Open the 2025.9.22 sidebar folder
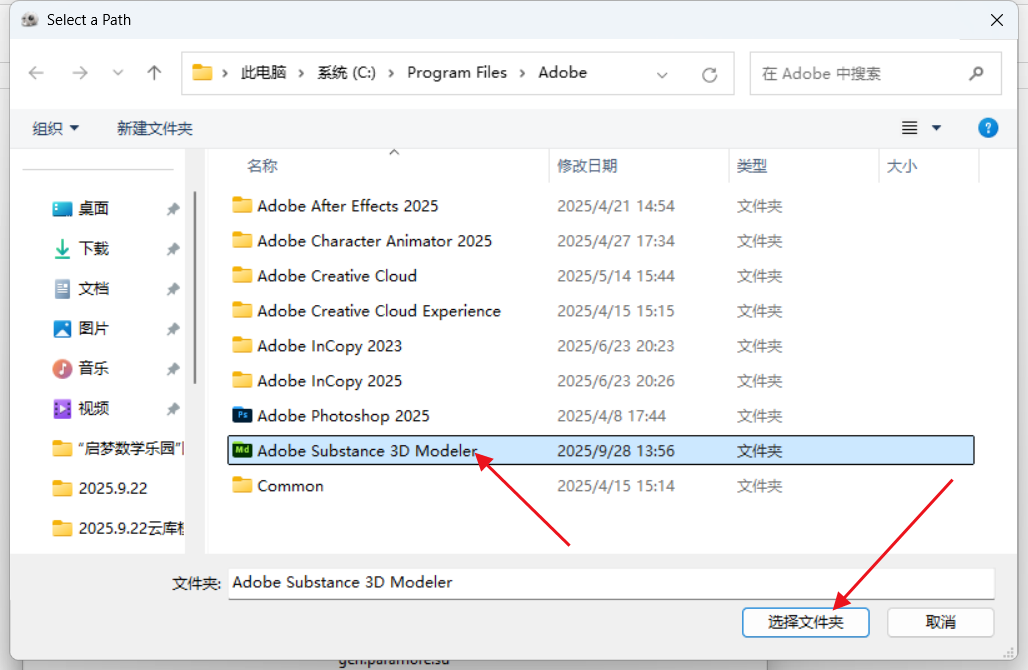 (100, 488)
